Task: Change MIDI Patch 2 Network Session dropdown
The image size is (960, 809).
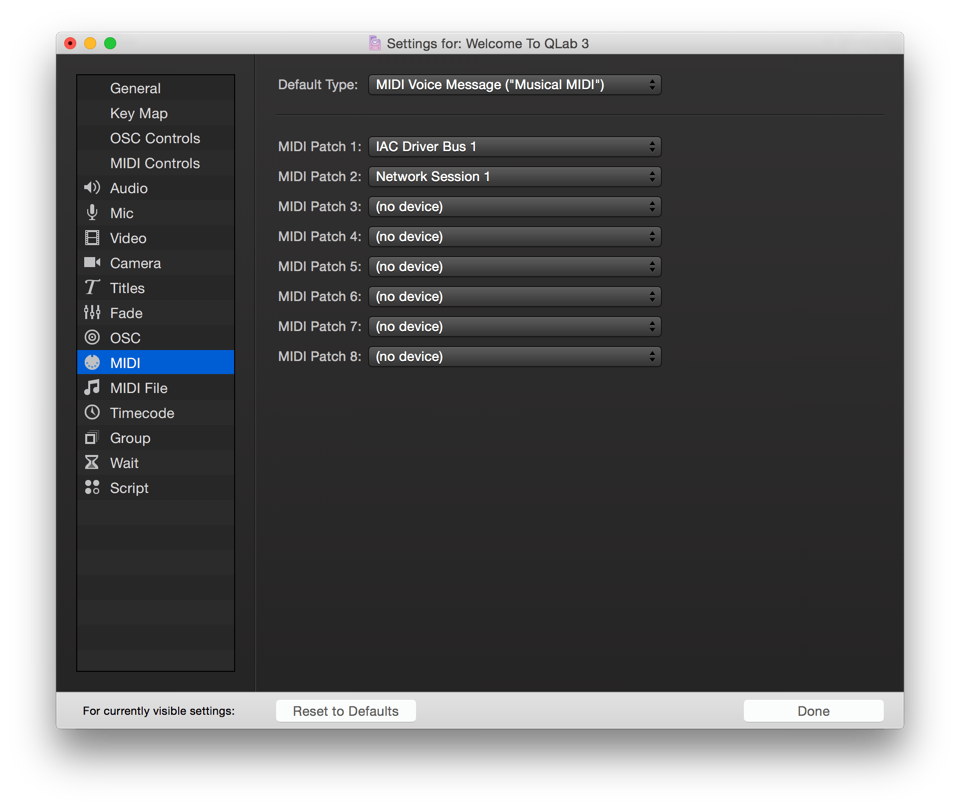Action: coord(514,177)
